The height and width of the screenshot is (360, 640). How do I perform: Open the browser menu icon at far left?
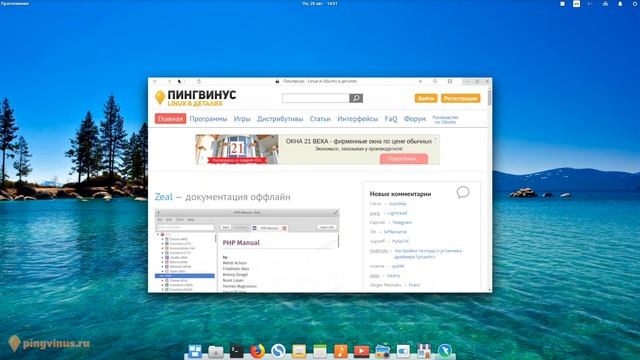point(155,82)
